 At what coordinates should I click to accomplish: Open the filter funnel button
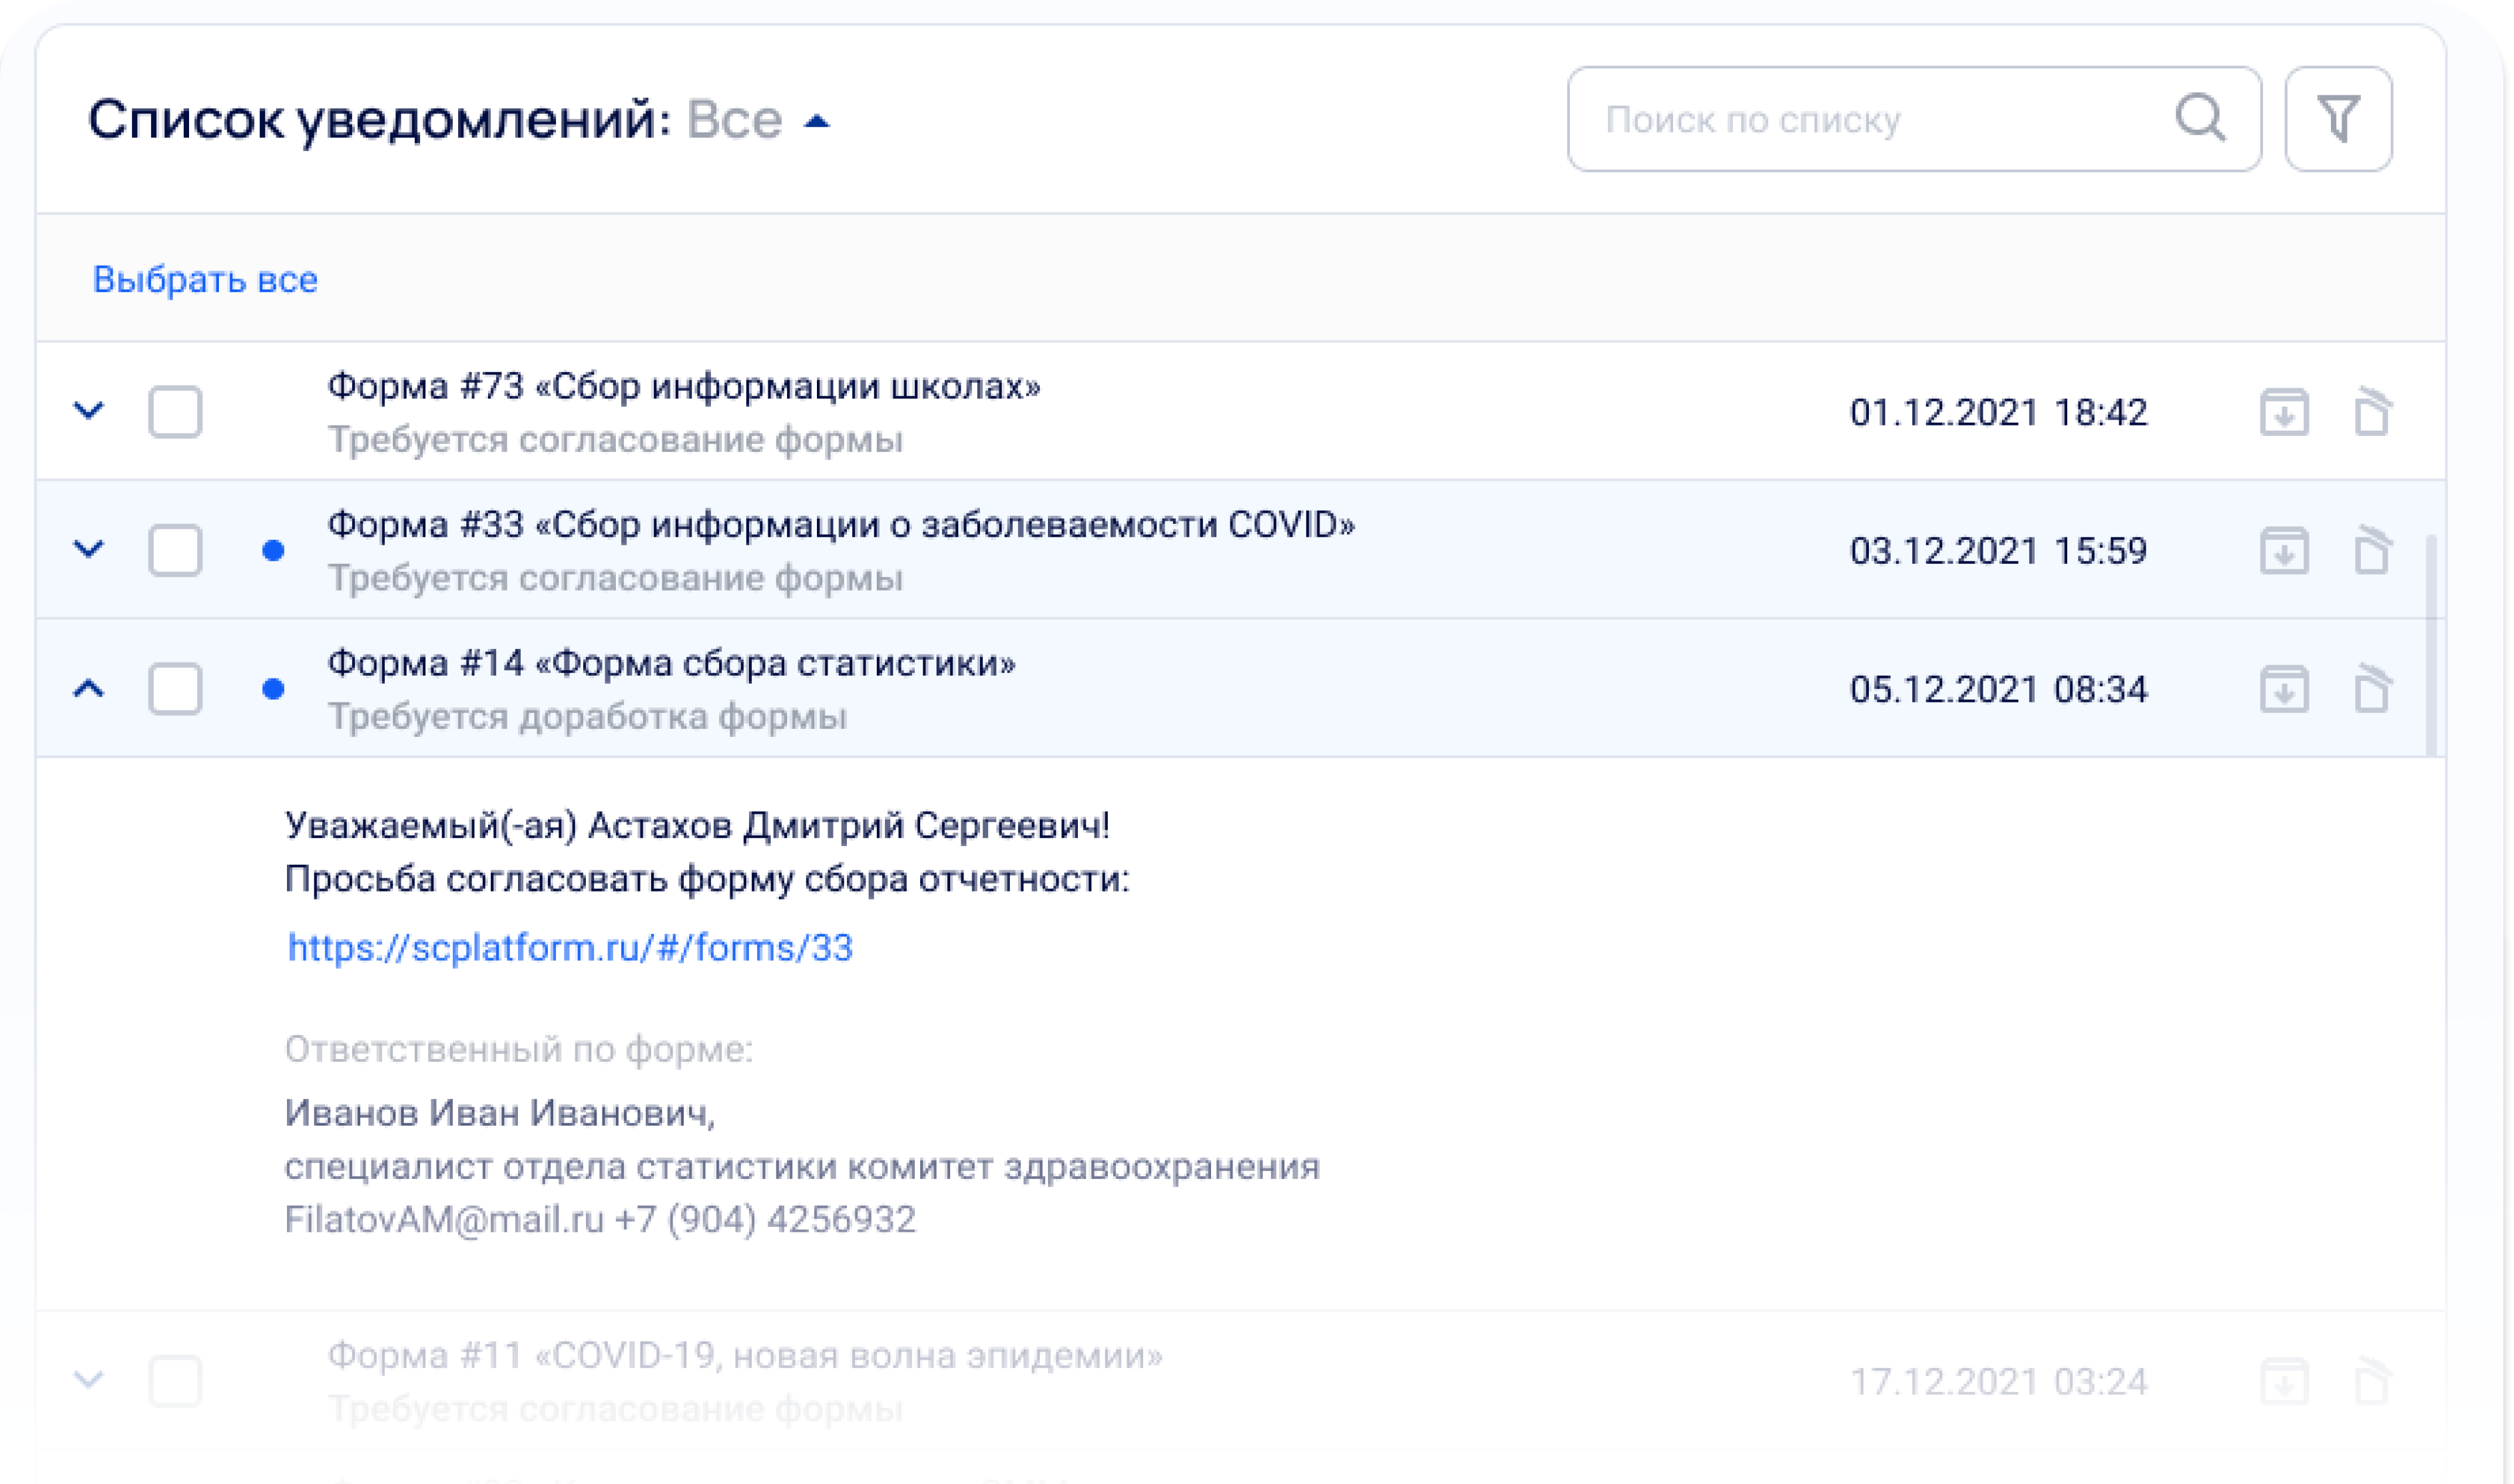point(2339,119)
